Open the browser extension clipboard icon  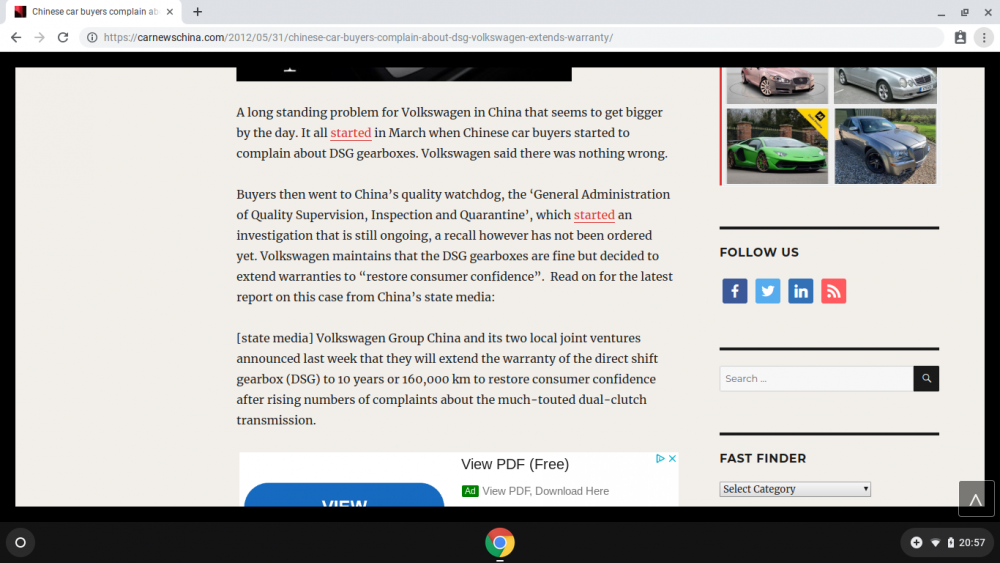960,38
